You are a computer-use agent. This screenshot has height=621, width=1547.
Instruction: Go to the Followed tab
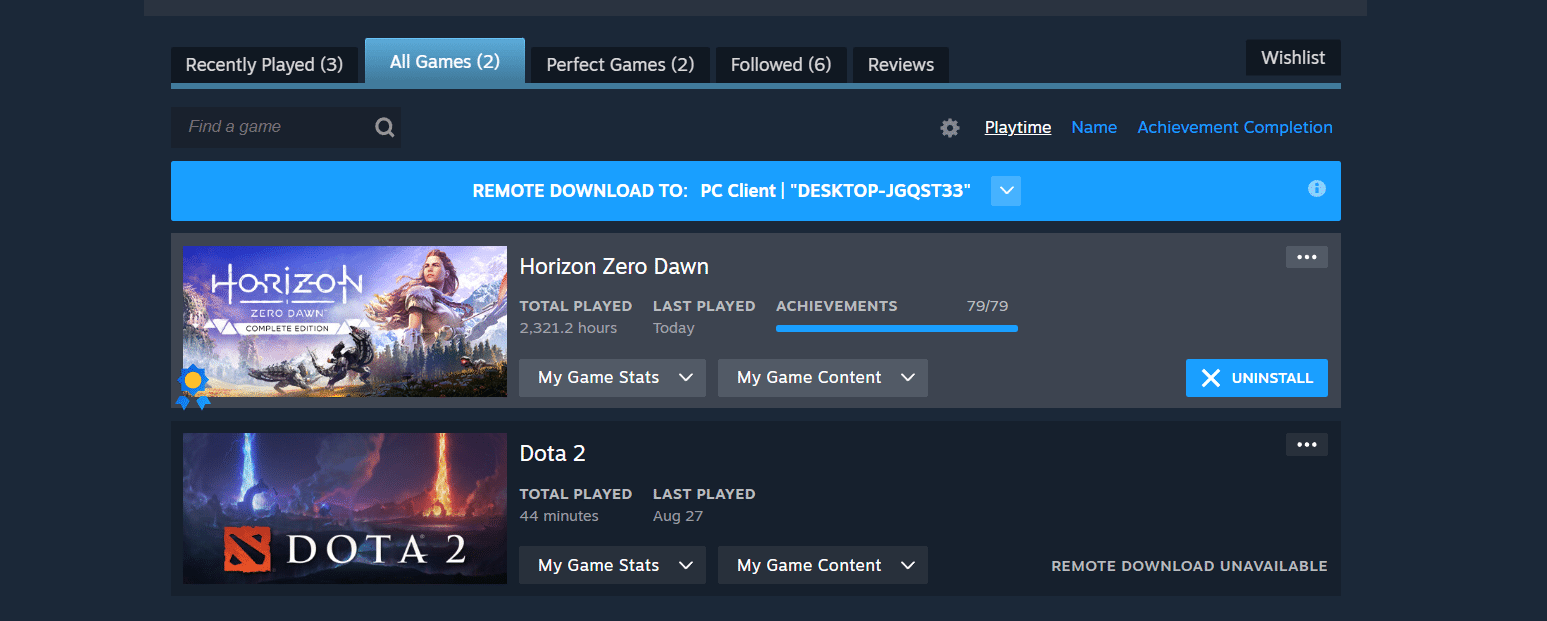(x=781, y=65)
